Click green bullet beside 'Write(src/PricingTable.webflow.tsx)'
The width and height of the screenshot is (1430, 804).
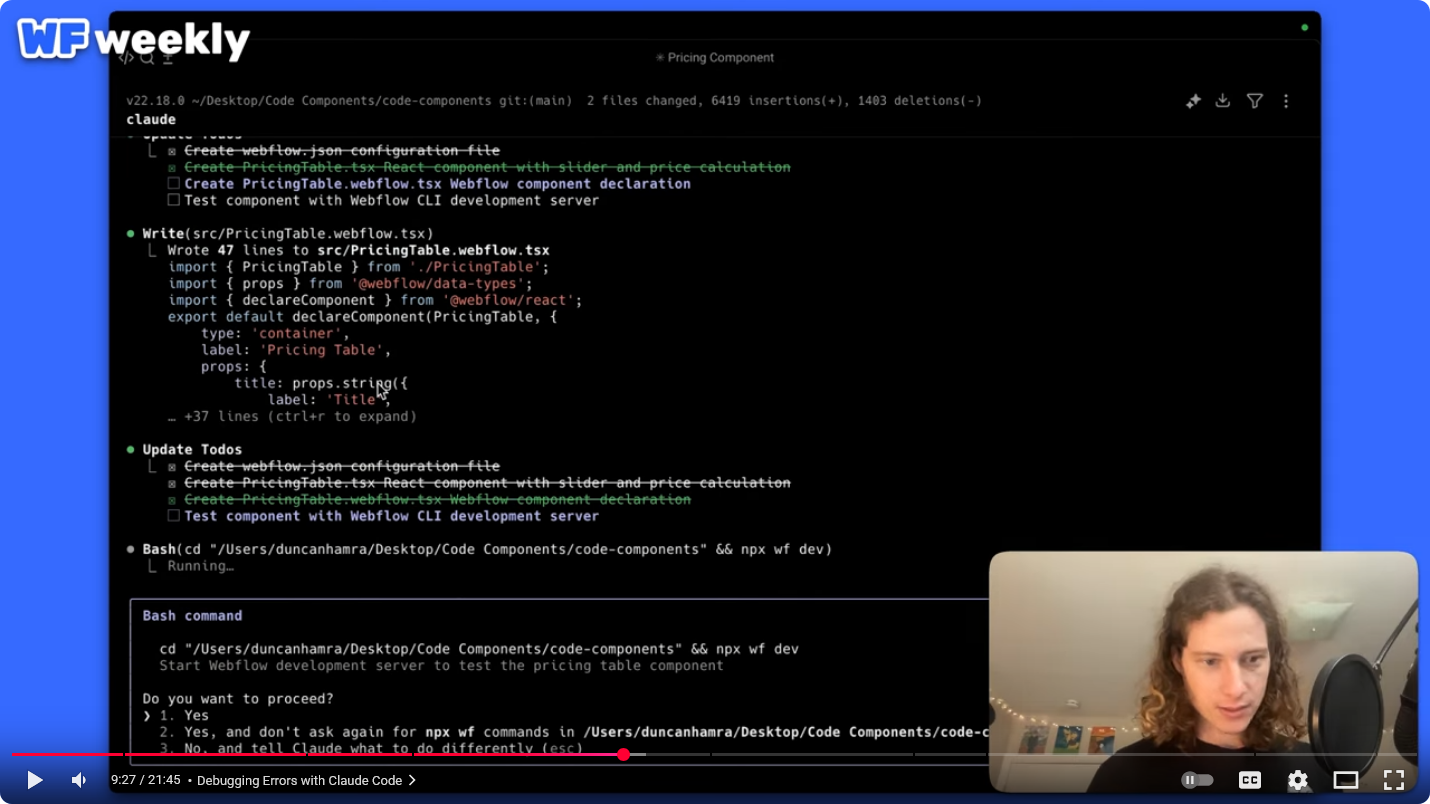coord(131,234)
